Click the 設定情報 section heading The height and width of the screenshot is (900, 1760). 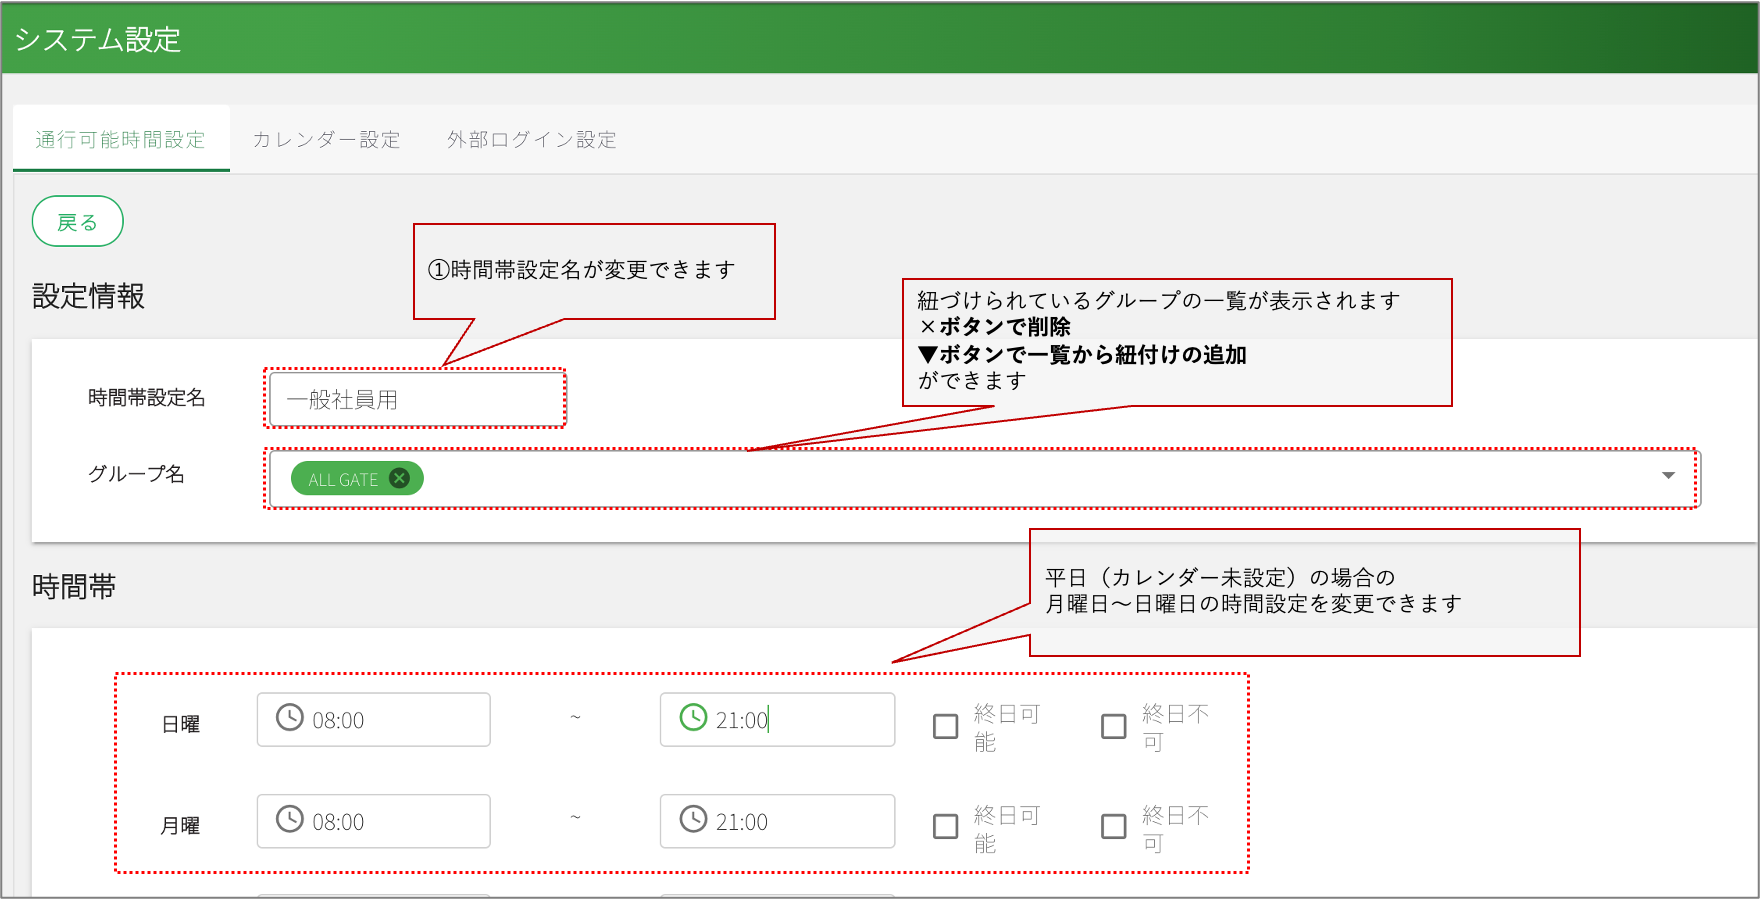pyautogui.click(x=89, y=296)
